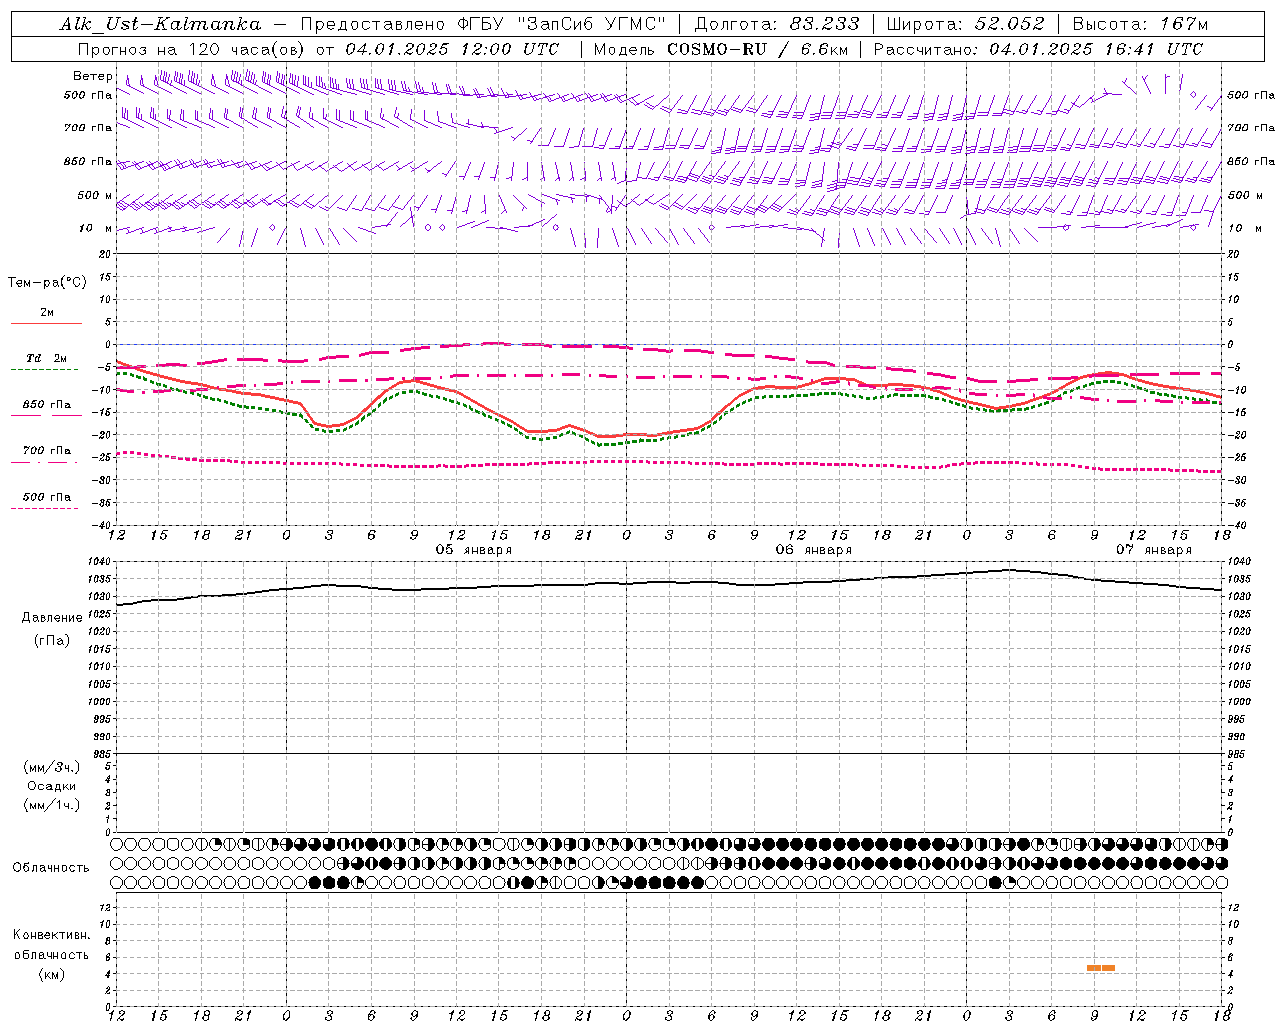Click the Рассчитано: 04.01.2025 16:41 UTC text

point(1038,49)
